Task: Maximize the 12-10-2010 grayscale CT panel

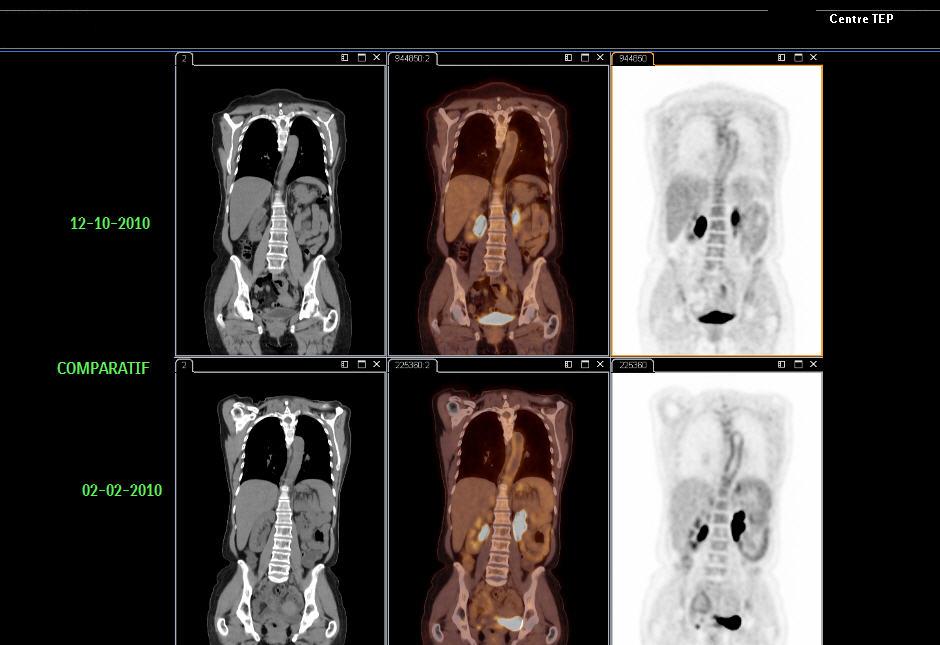Action: coord(361,58)
